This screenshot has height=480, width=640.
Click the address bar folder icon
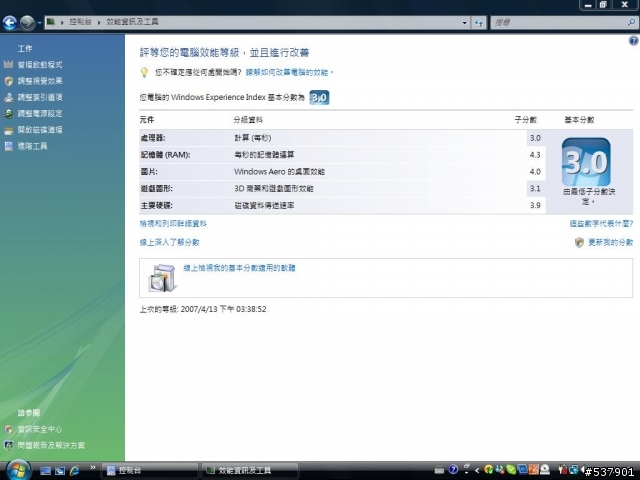[51, 22]
